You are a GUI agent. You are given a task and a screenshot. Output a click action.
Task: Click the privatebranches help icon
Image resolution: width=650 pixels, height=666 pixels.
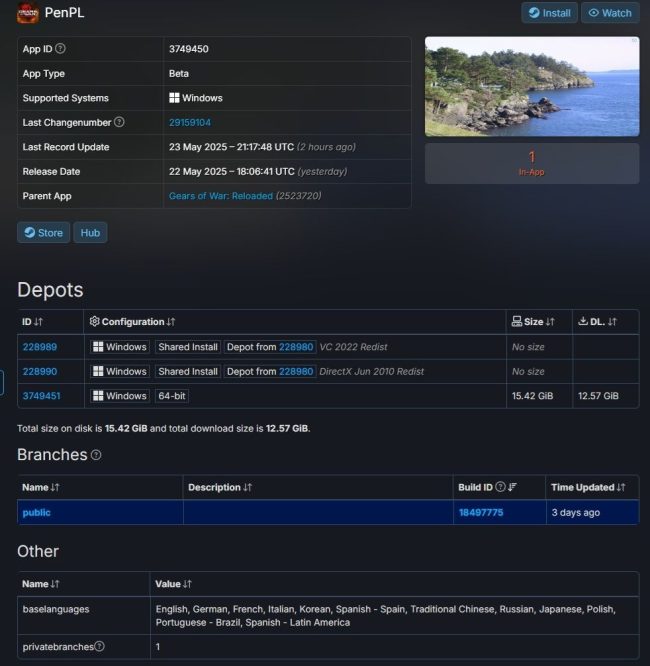click(x=99, y=646)
